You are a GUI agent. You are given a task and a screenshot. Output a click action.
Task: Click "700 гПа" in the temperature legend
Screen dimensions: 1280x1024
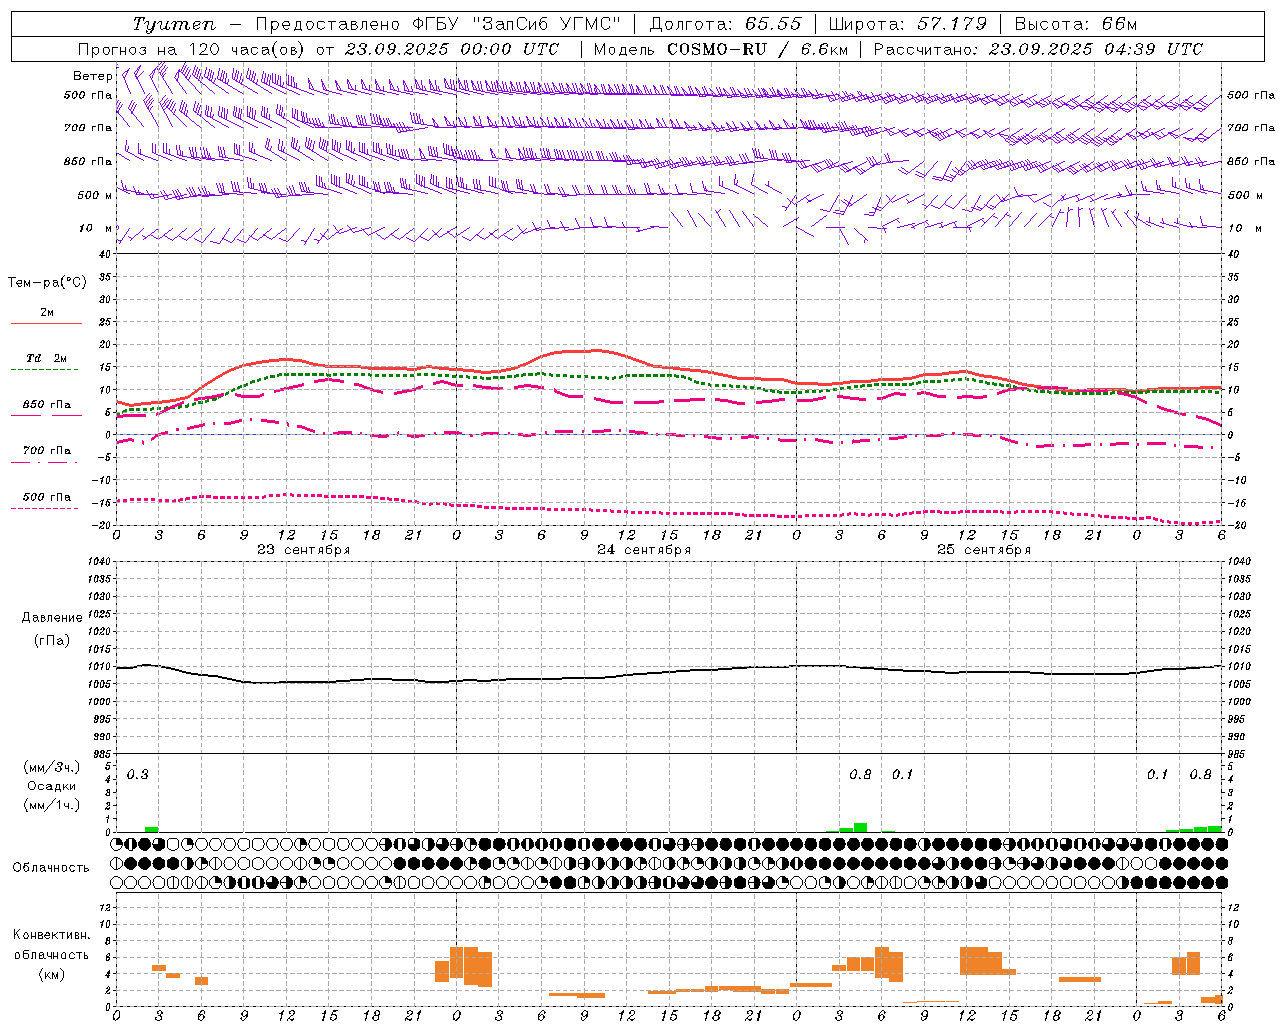click(46, 451)
